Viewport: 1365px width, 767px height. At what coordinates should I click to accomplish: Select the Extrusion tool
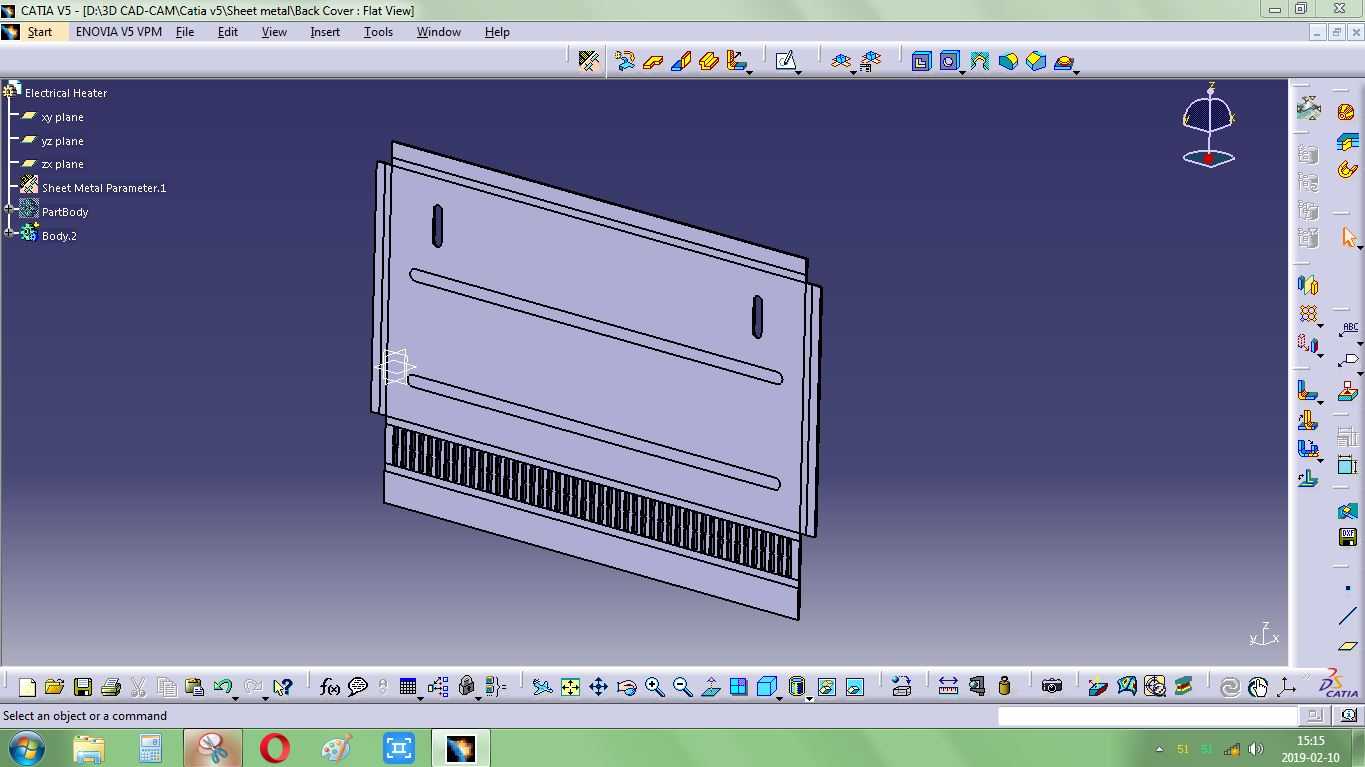(x=709, y=61)
